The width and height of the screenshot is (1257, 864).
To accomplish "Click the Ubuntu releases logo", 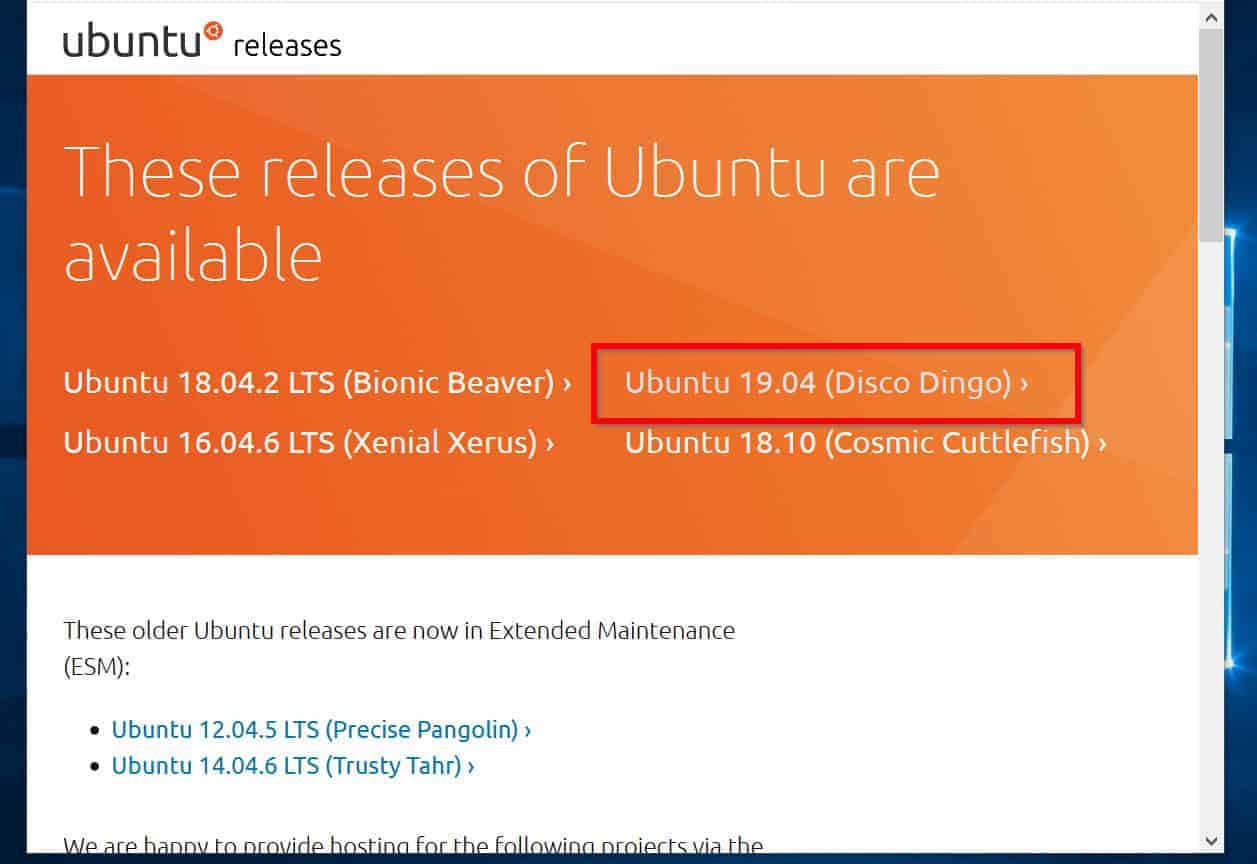I will [202, 42].
